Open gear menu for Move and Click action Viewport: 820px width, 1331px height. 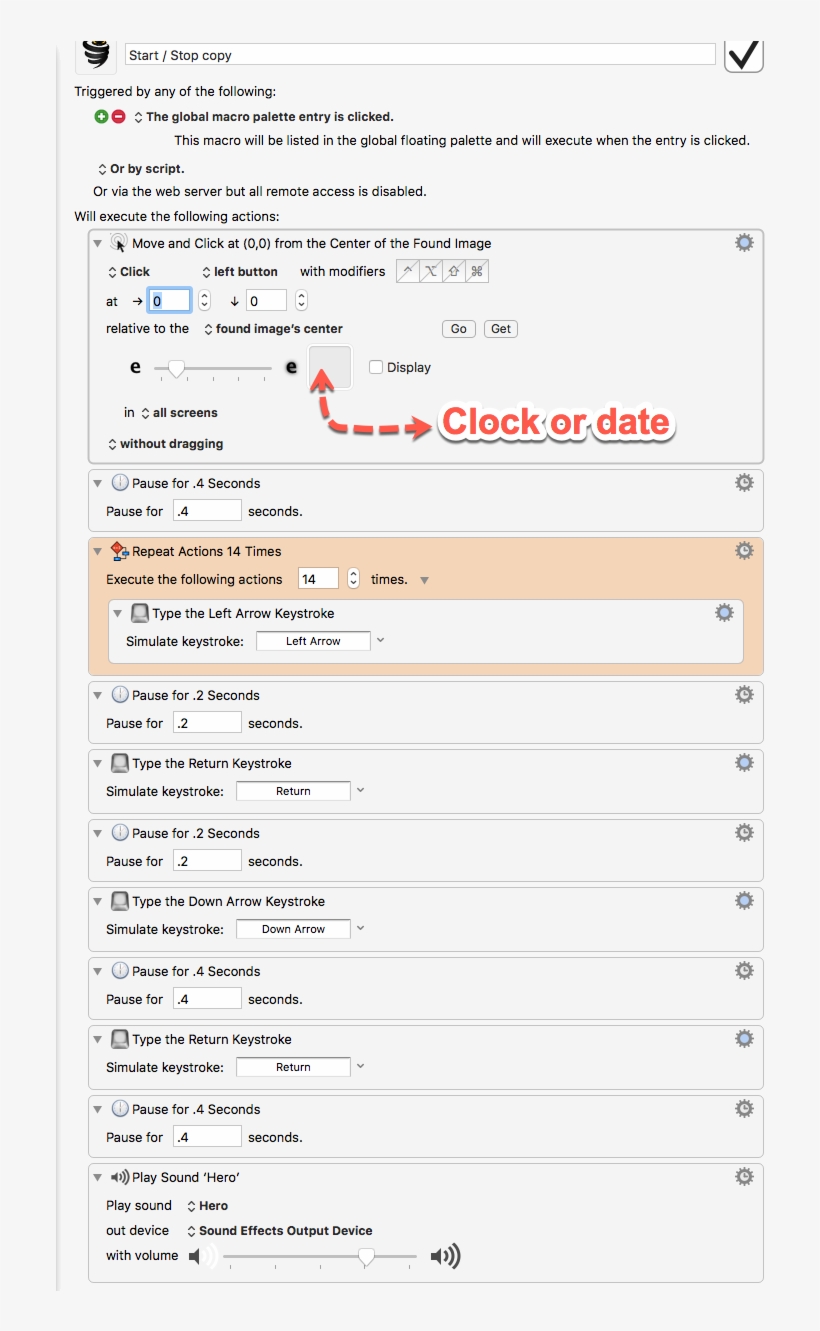point(744,243)
